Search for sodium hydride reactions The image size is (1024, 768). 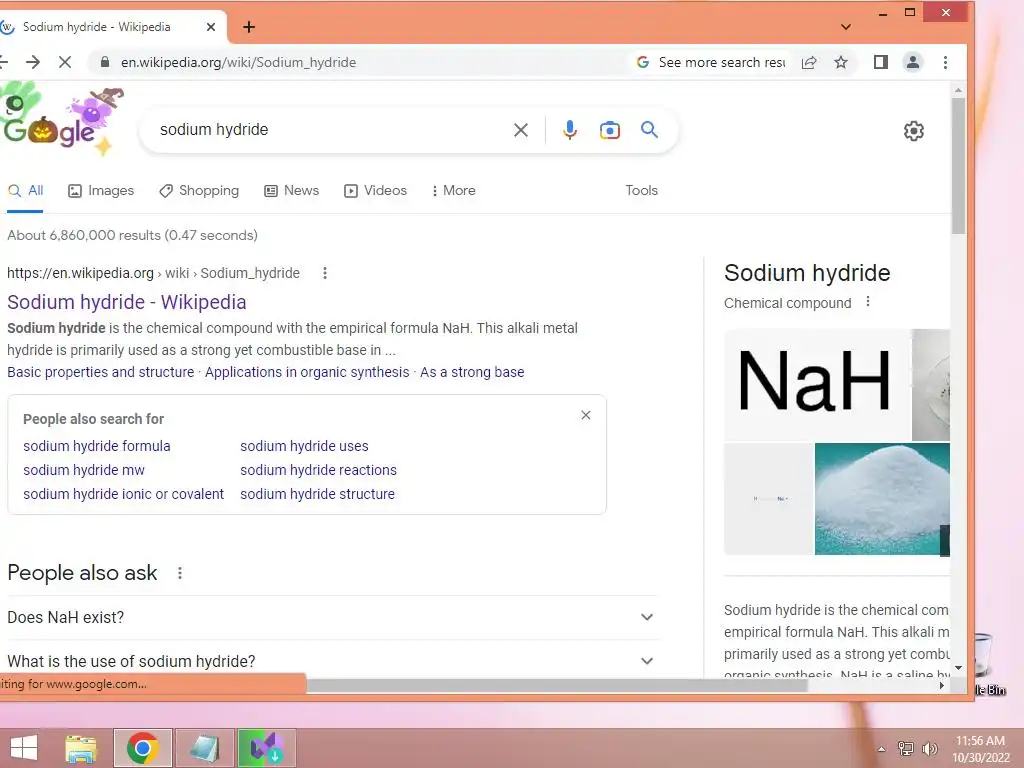coord(318,470)
